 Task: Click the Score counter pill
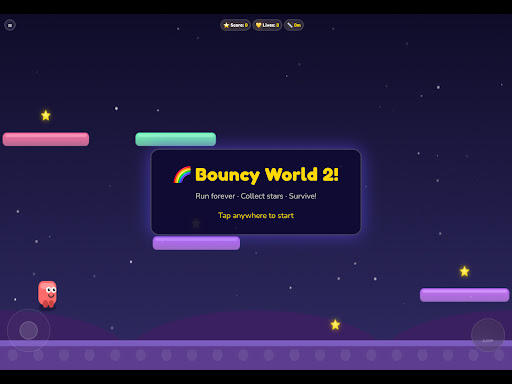235,25
